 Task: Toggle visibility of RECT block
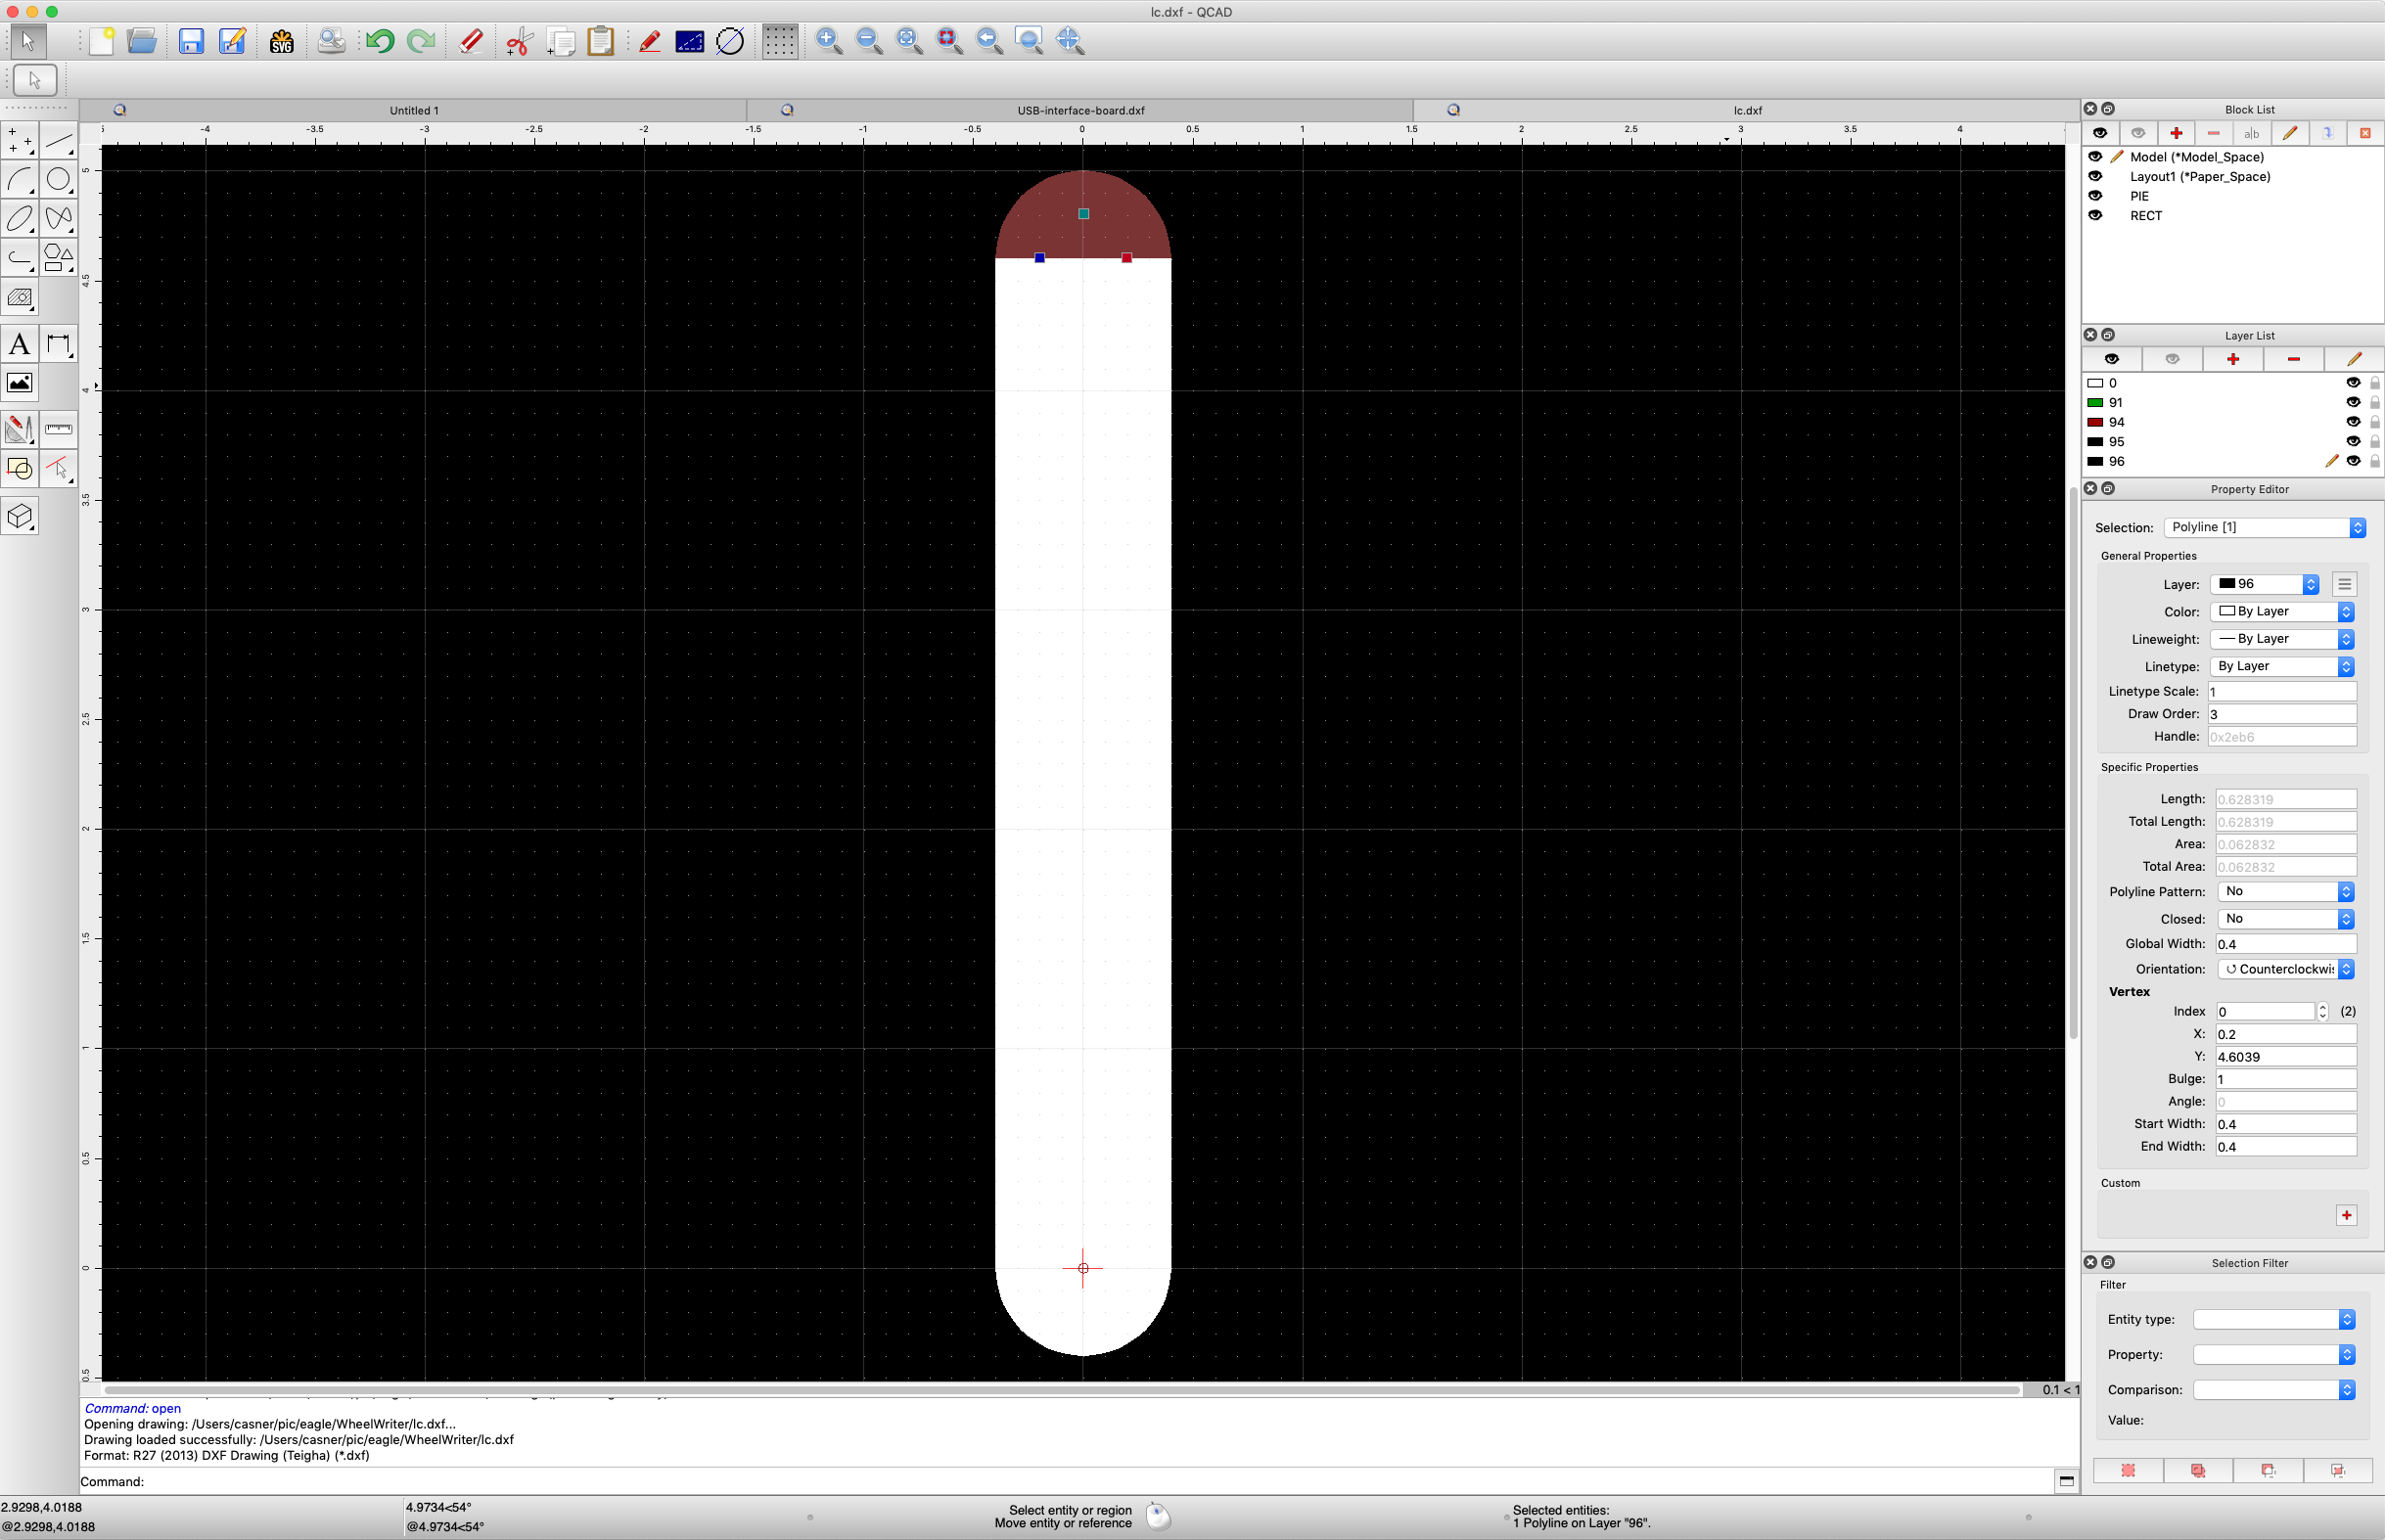[x=2095, y=215]
